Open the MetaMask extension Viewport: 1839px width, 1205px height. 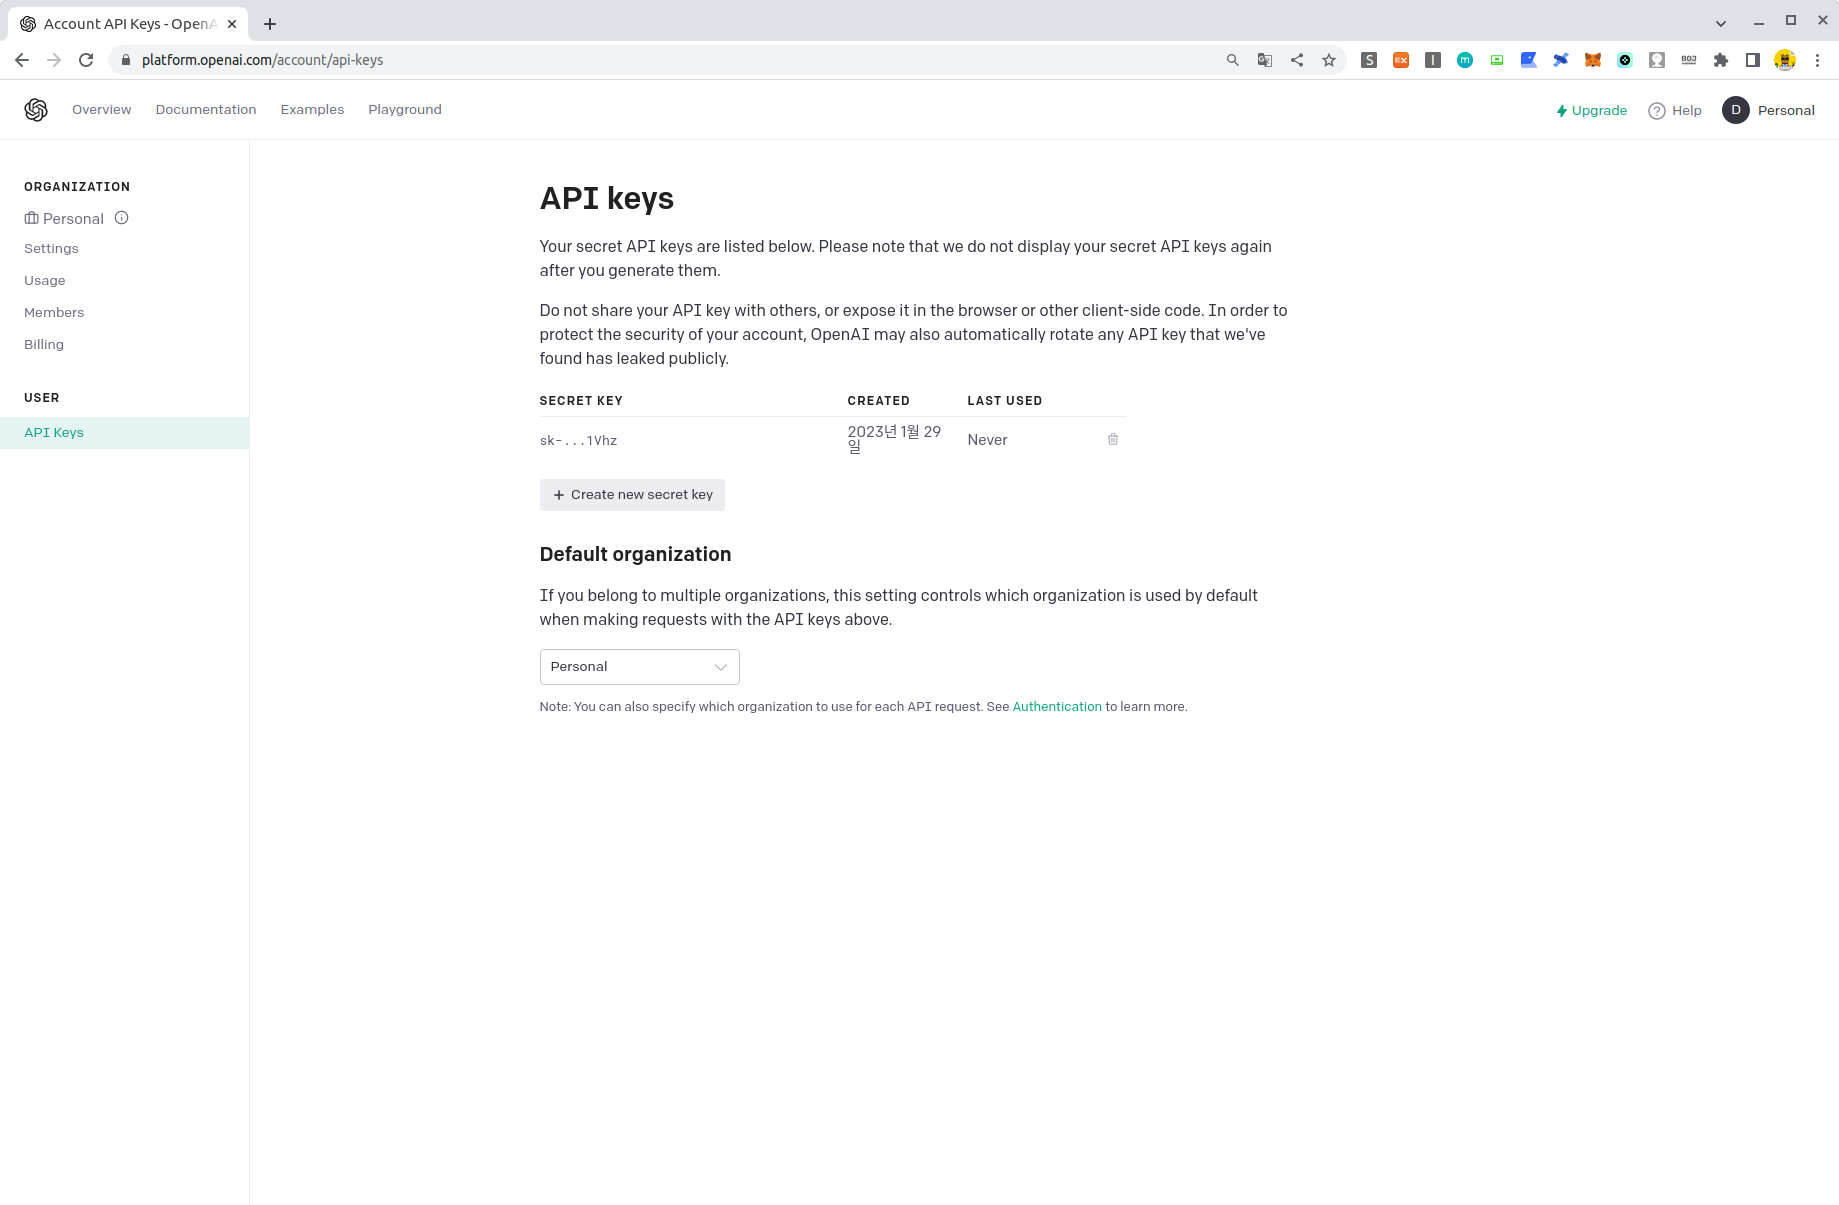point(1592,60)
